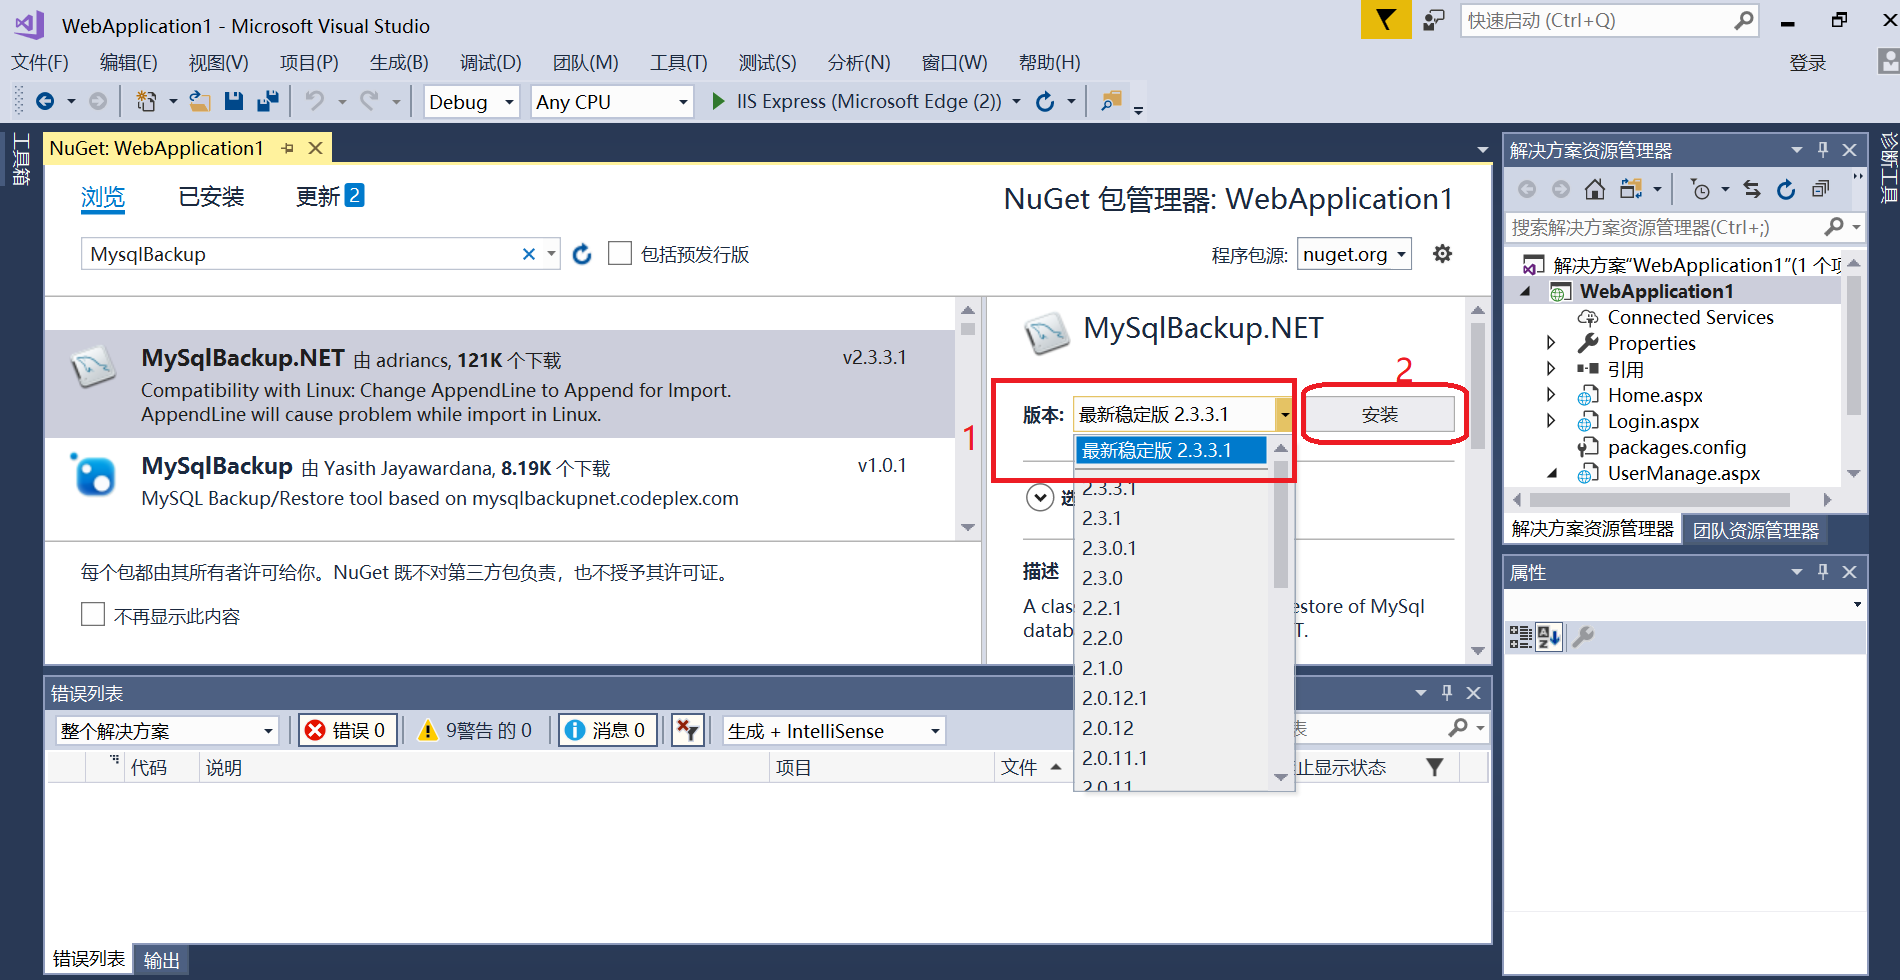Expand the Home.aspx node
Viewport: 1900px width, 980px height.
pos(1551,395)
